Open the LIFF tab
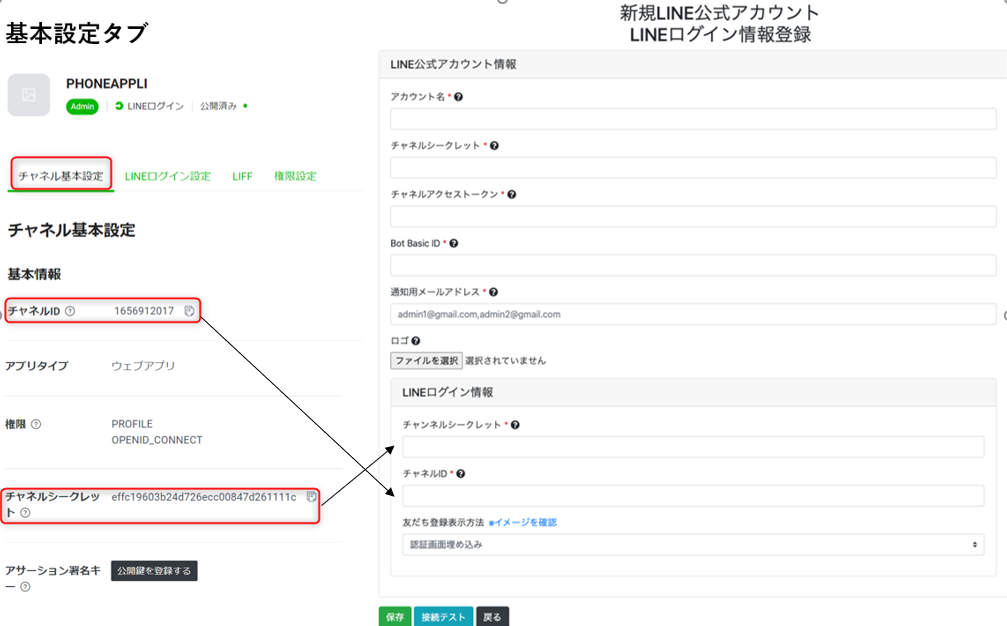 pyautogui.click(x=242, y=177)
